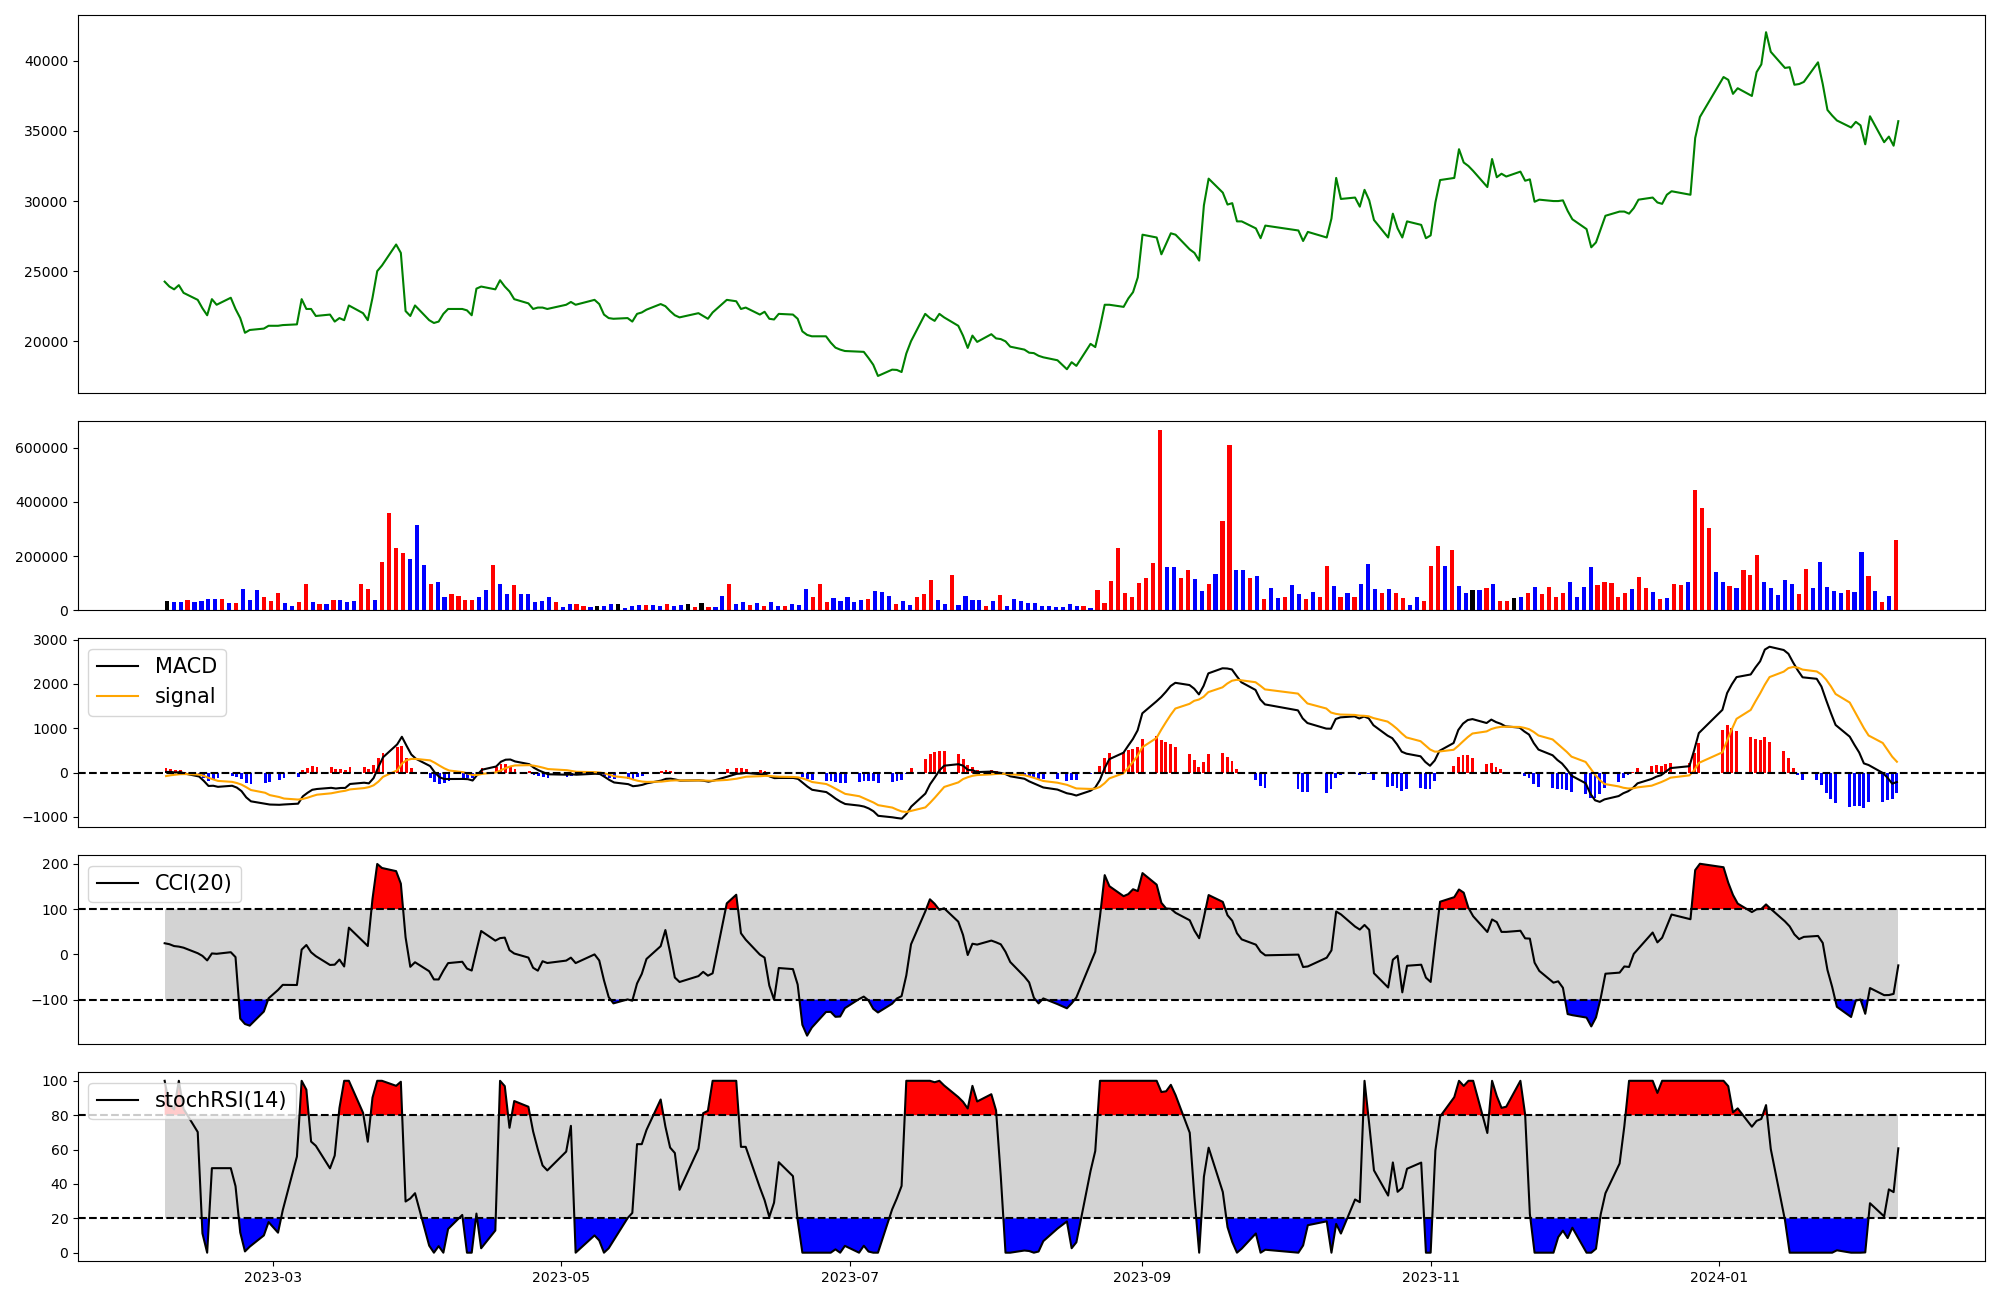Click the 35000 price axis label
The image size is (2000, 1300).
click(46, 131)
